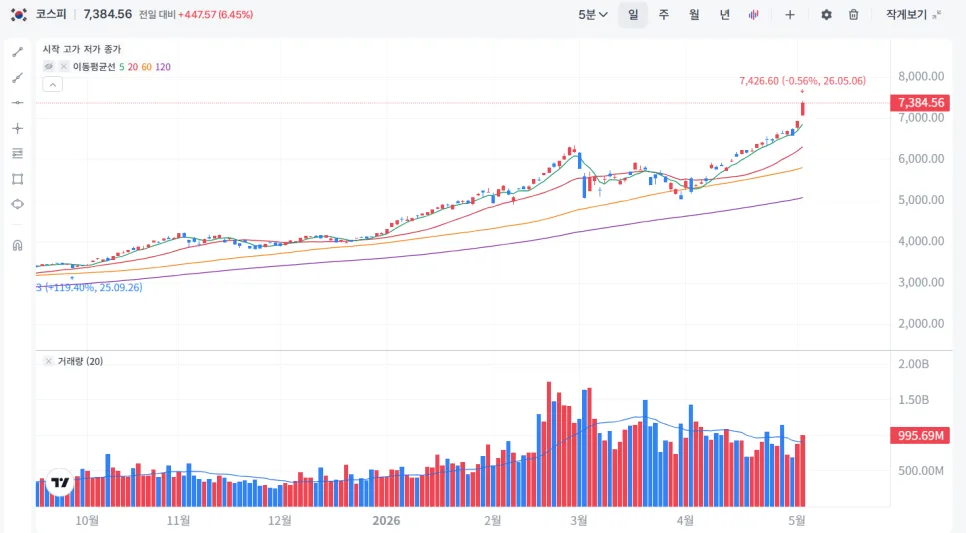The height and width of the screenshot is (533, 966).
Task: Select the rectangle drawing tool
Action: pos(17,179)
